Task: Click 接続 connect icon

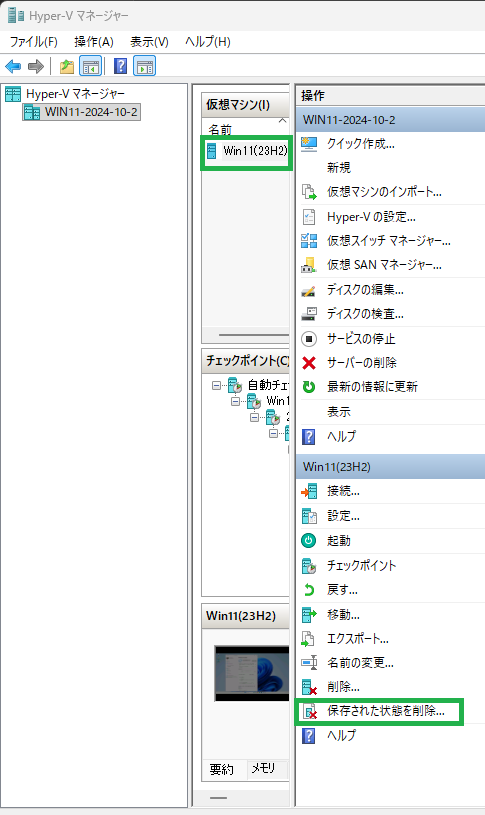Action: [x=309, y=491]
